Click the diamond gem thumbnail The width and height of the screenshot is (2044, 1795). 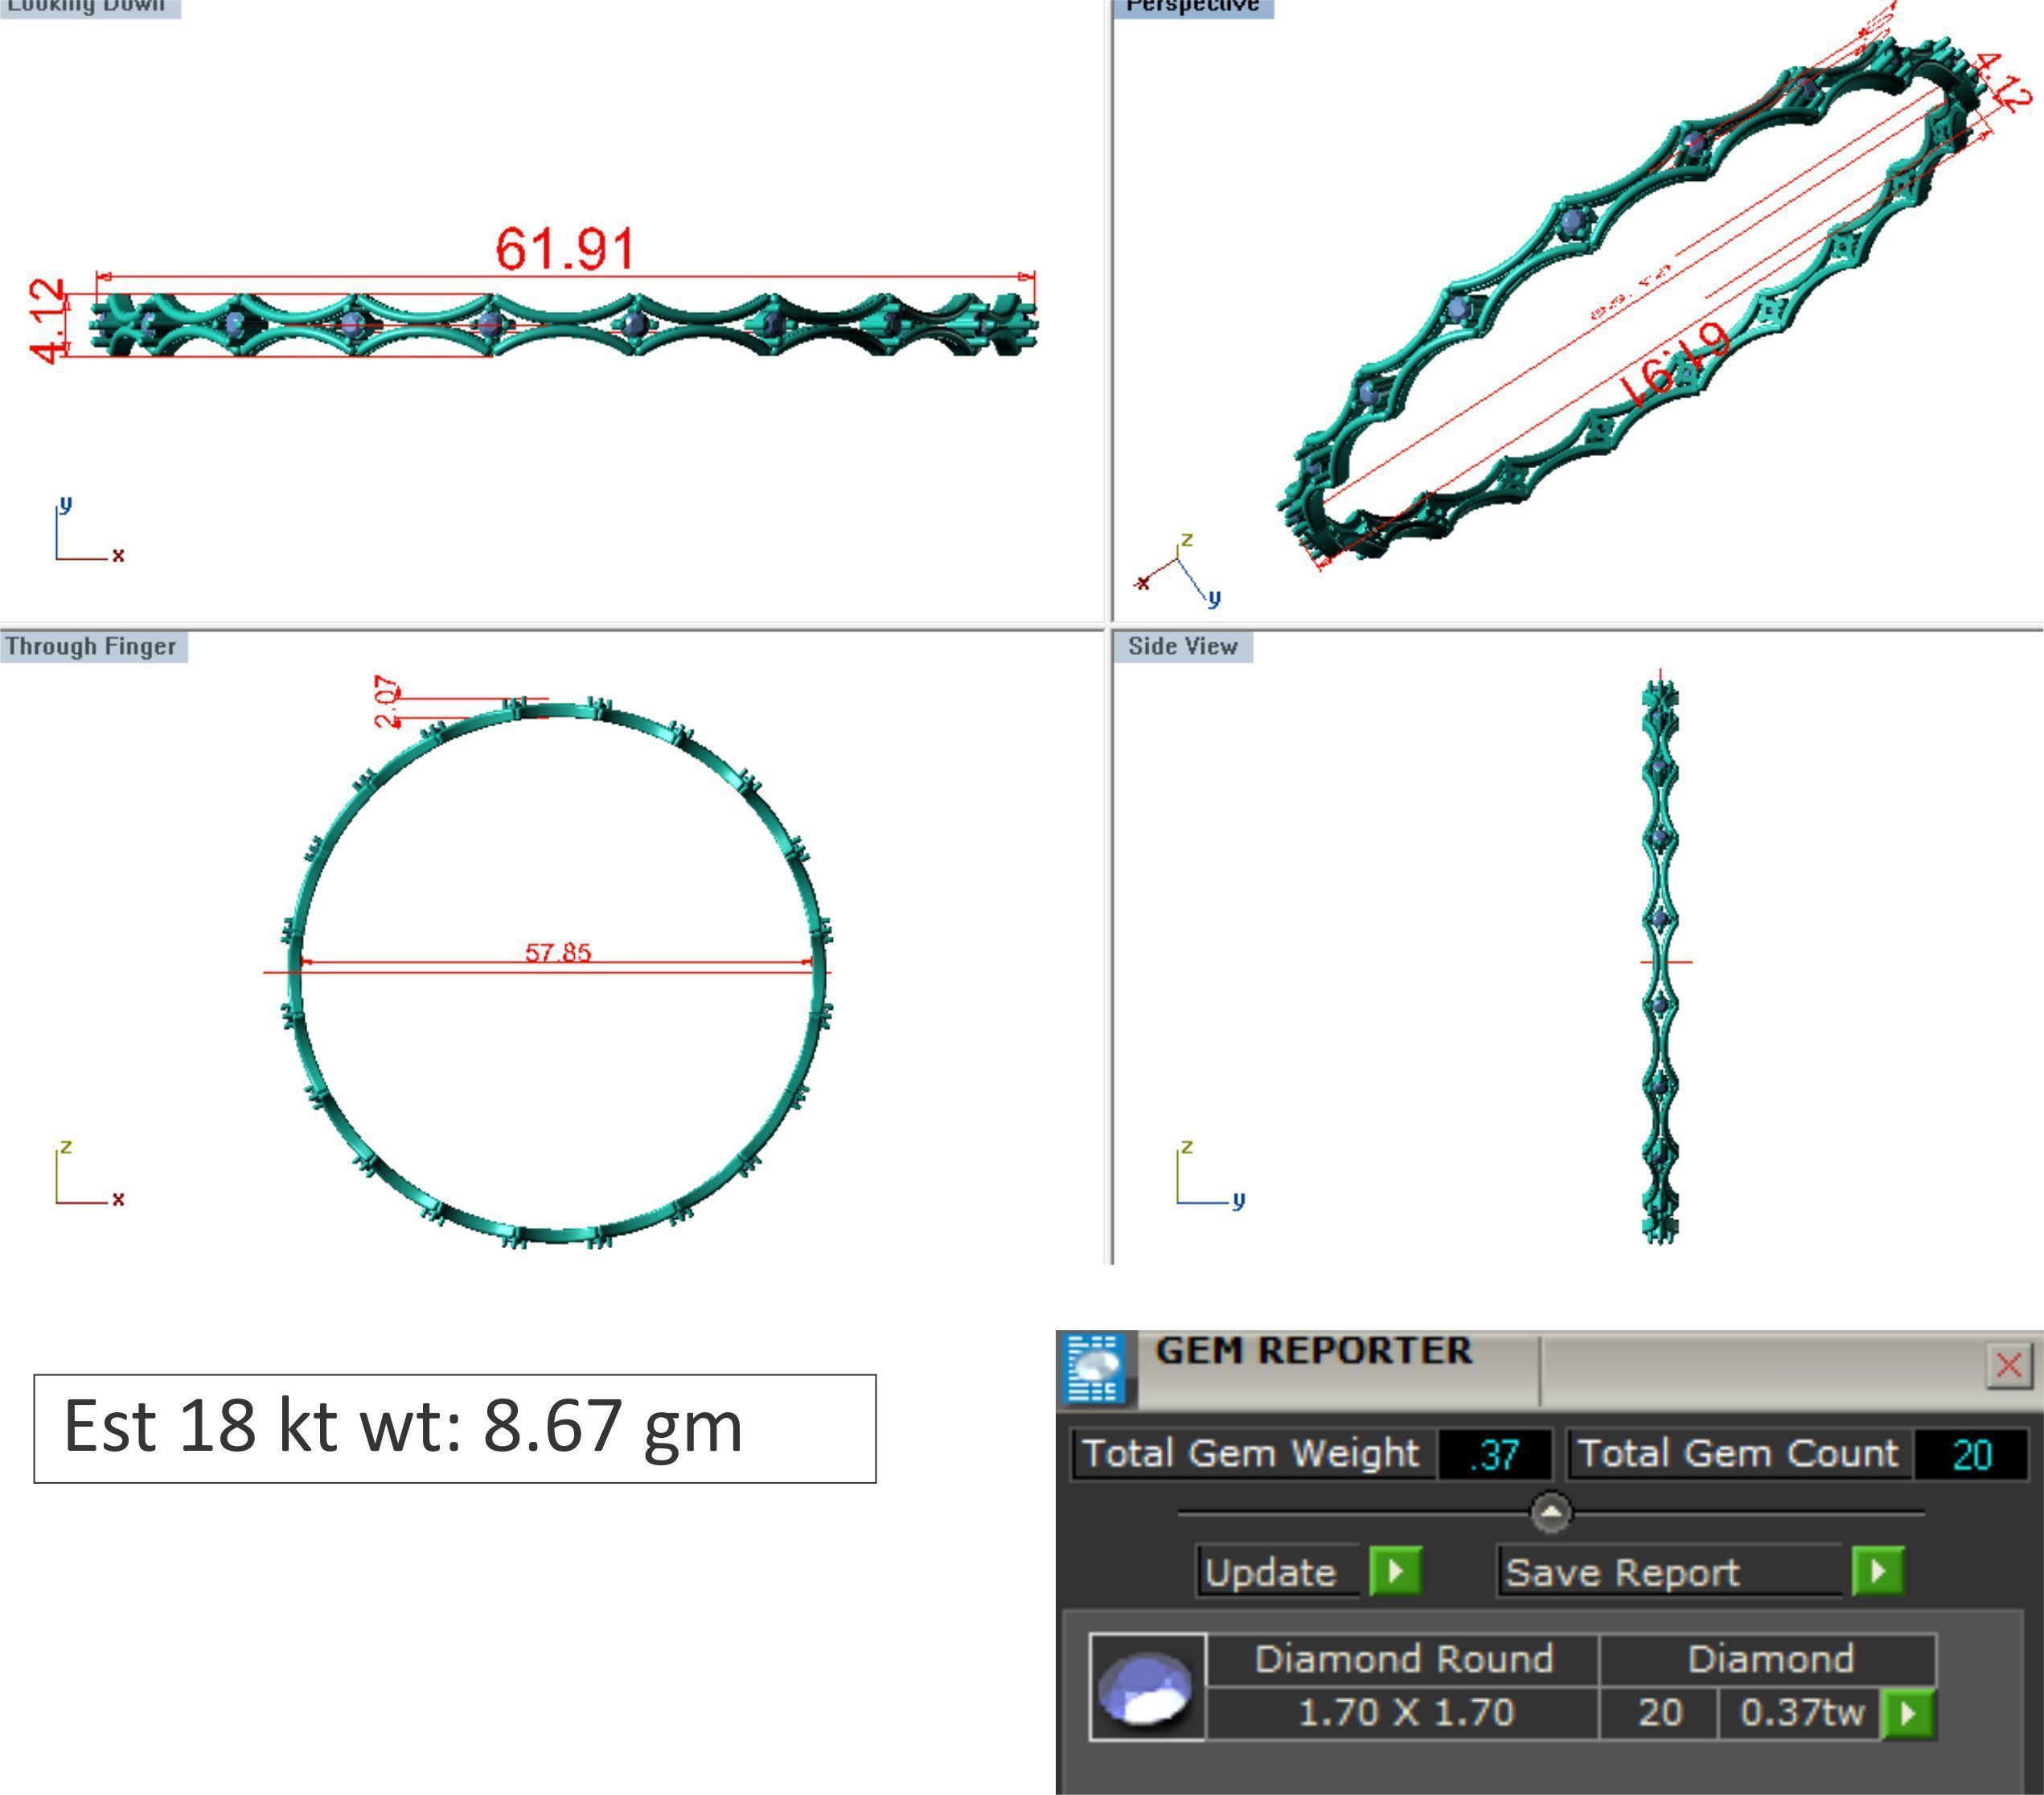(x=1147, y=1687)
